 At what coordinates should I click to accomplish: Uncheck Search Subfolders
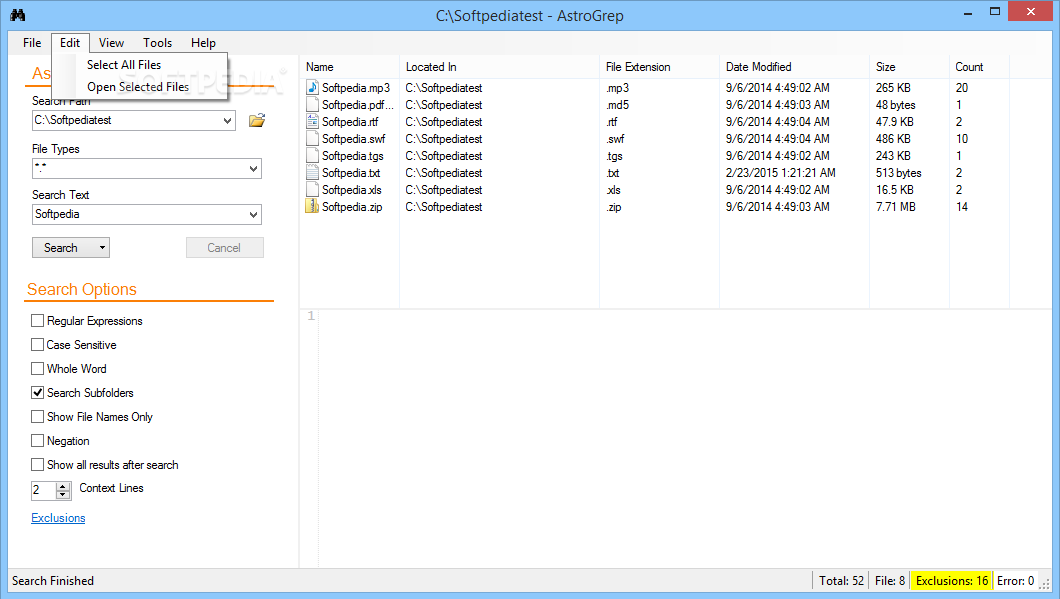coord(38,393)
